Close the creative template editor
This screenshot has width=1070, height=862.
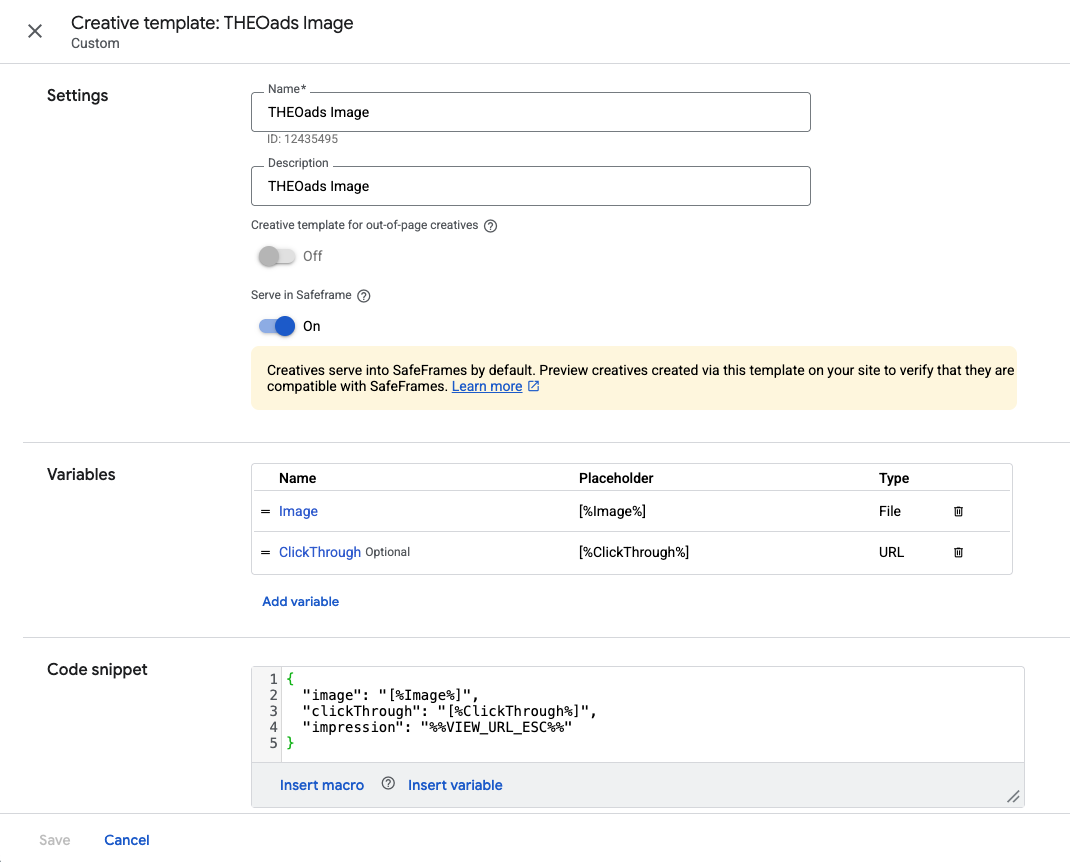click(35, 31)
